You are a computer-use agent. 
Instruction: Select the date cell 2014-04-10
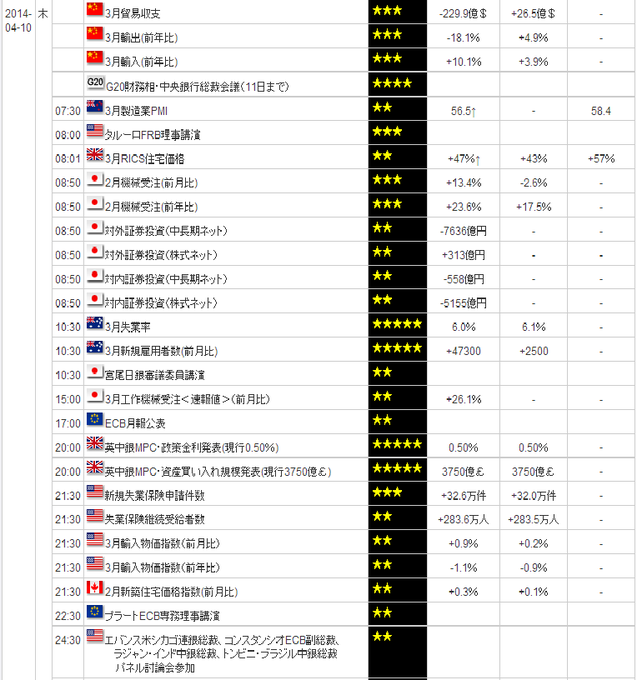point(18,20)
